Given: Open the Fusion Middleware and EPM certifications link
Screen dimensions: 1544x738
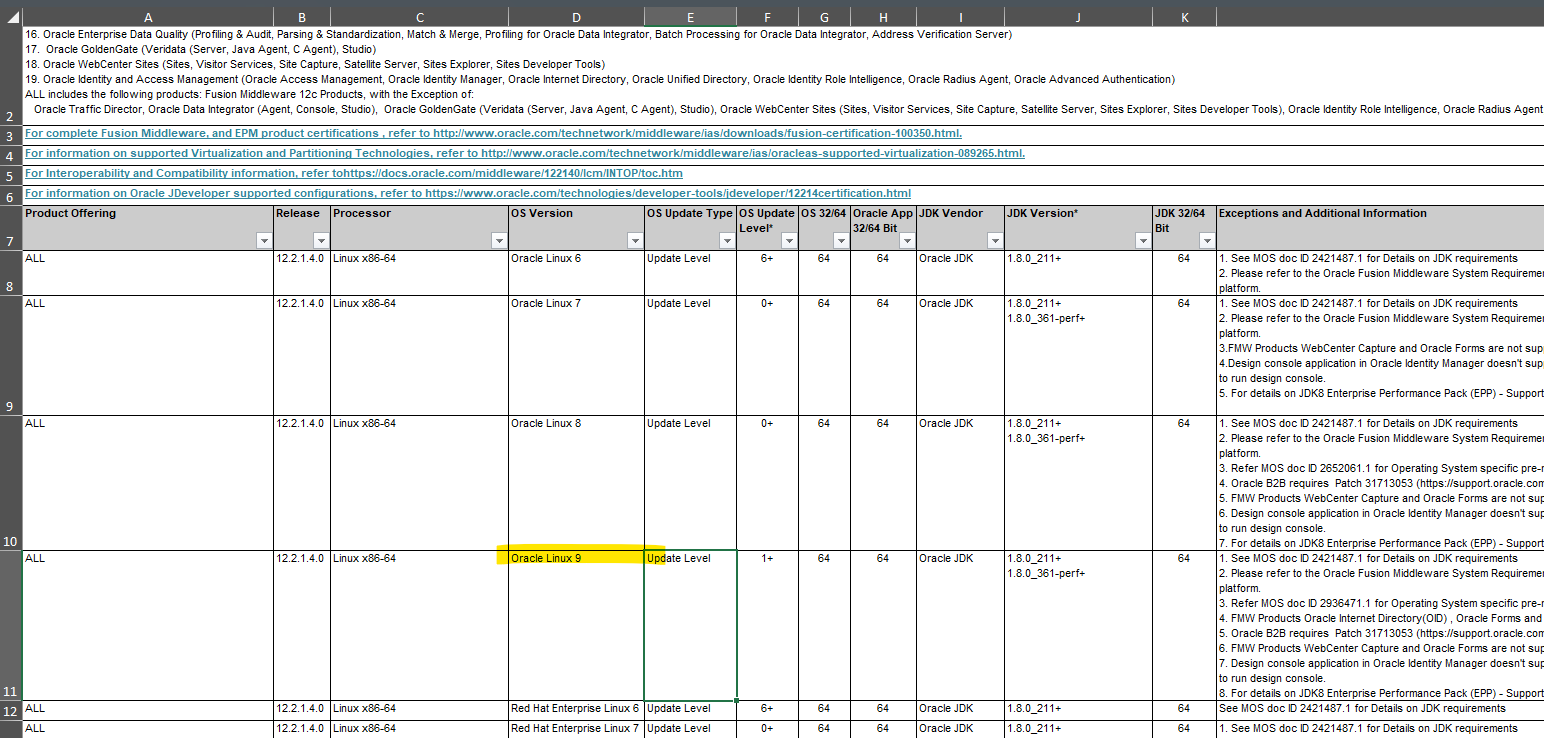Looking at the screenshot, I should click(494, 133).
